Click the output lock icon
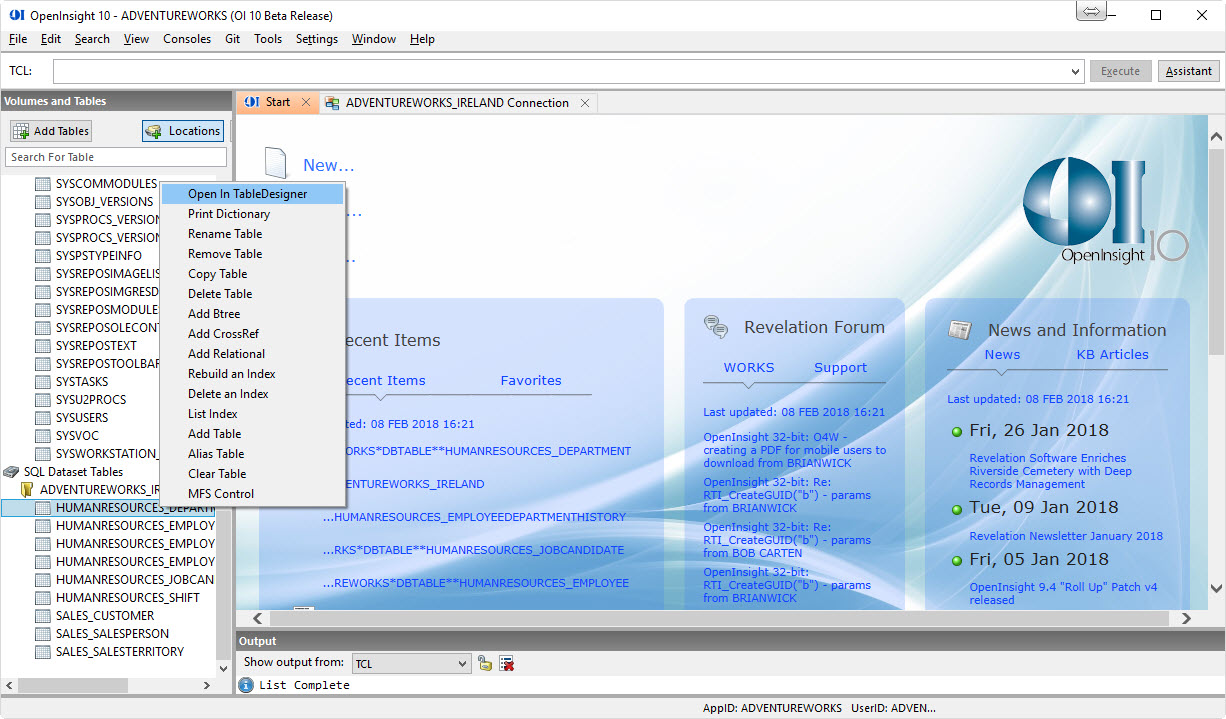1226x719 pixels. [485, 663]
